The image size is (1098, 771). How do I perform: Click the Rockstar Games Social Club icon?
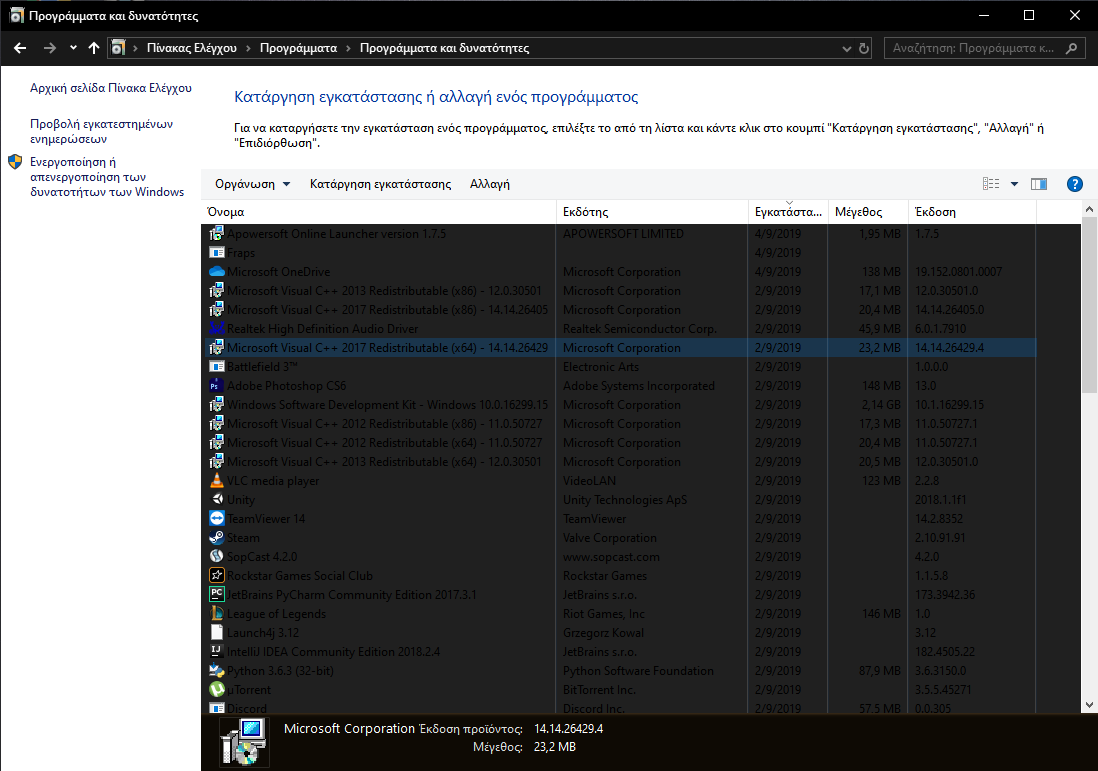click(x=216, y=575)
